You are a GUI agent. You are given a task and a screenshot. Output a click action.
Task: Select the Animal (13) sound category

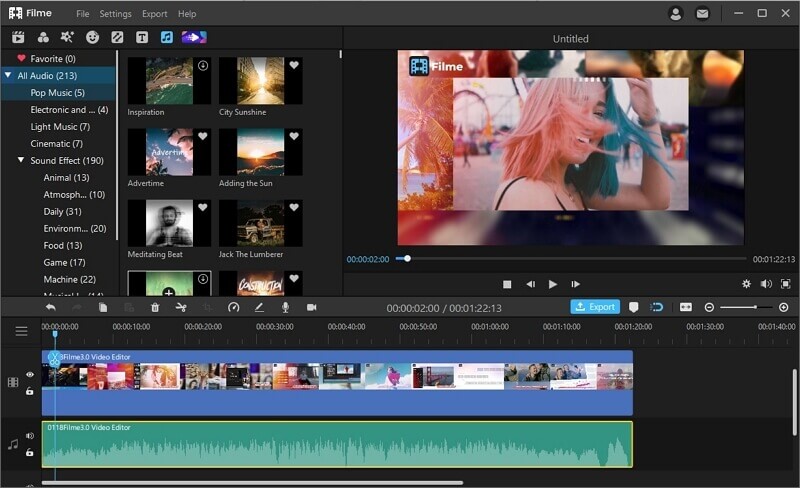click(66, 178)
